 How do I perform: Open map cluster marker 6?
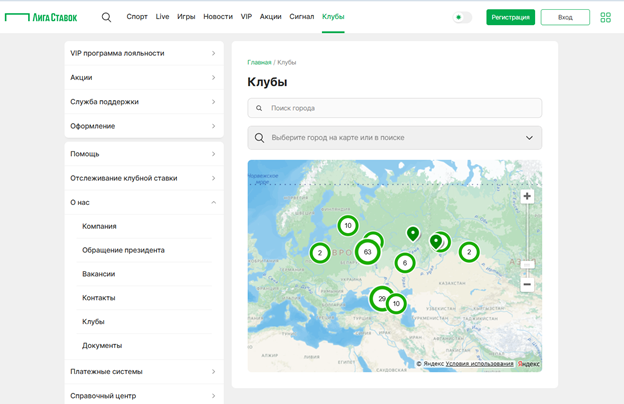pos(405,263)
